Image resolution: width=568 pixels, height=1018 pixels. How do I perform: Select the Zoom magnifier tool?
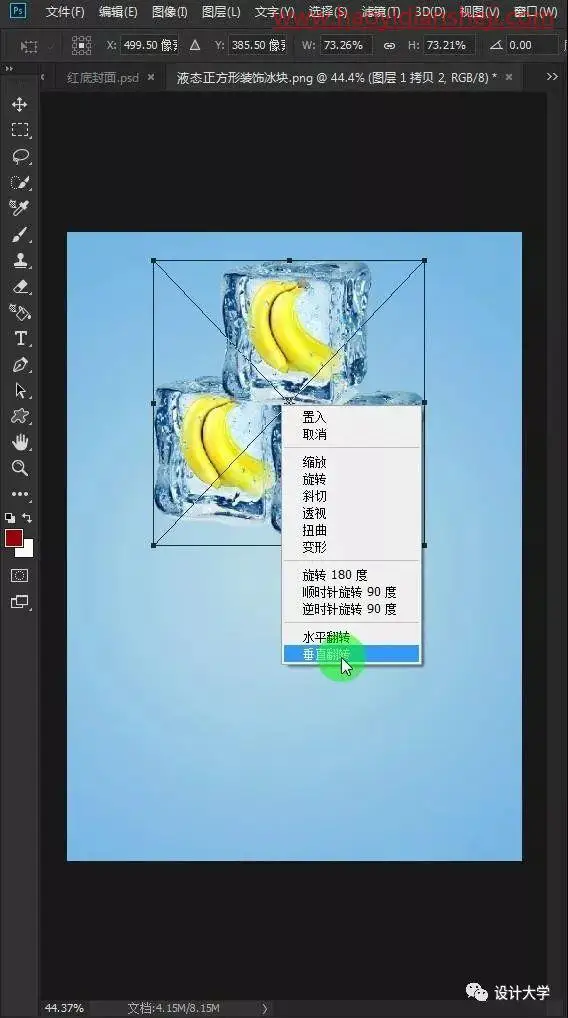point(20,468)
